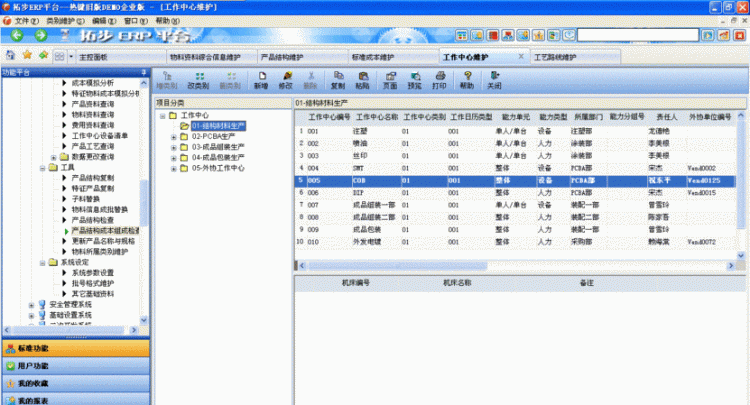The width and height of the screenshot is (750, 405).
Task: Switch to the 物料资料综合信息维护 tab
Action: [x=211, y=57]
